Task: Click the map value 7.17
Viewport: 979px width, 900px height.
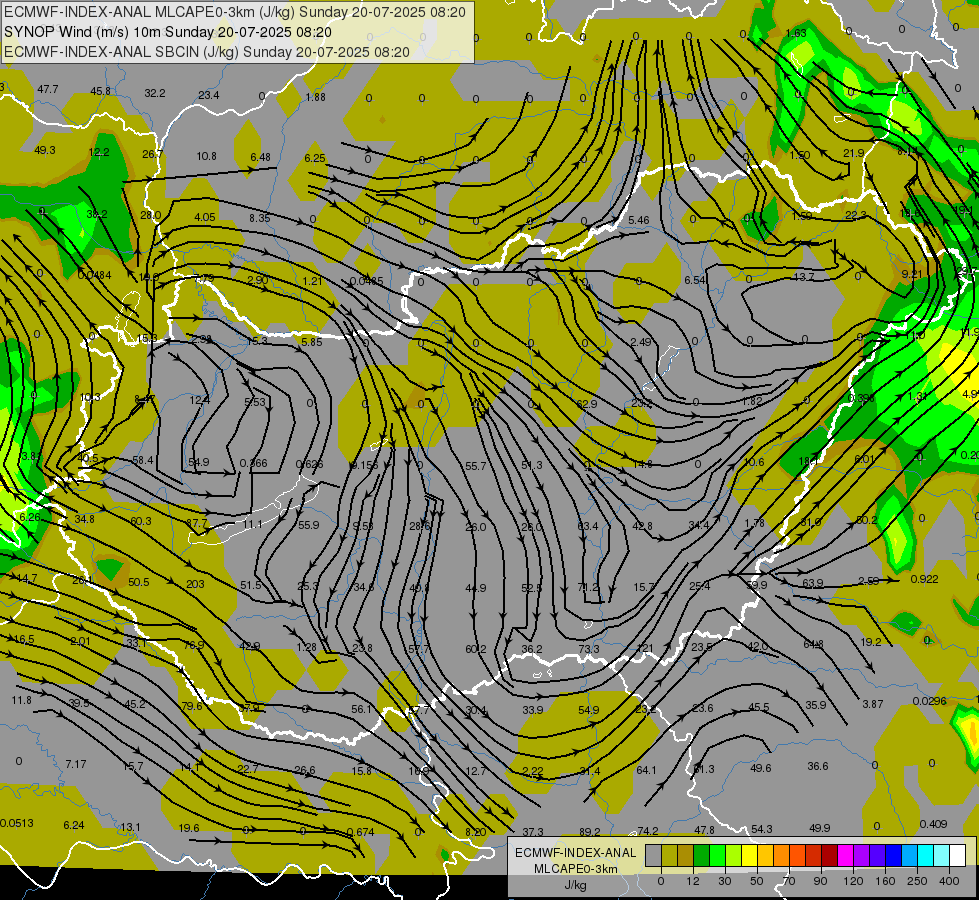Action: coord(76,764)
